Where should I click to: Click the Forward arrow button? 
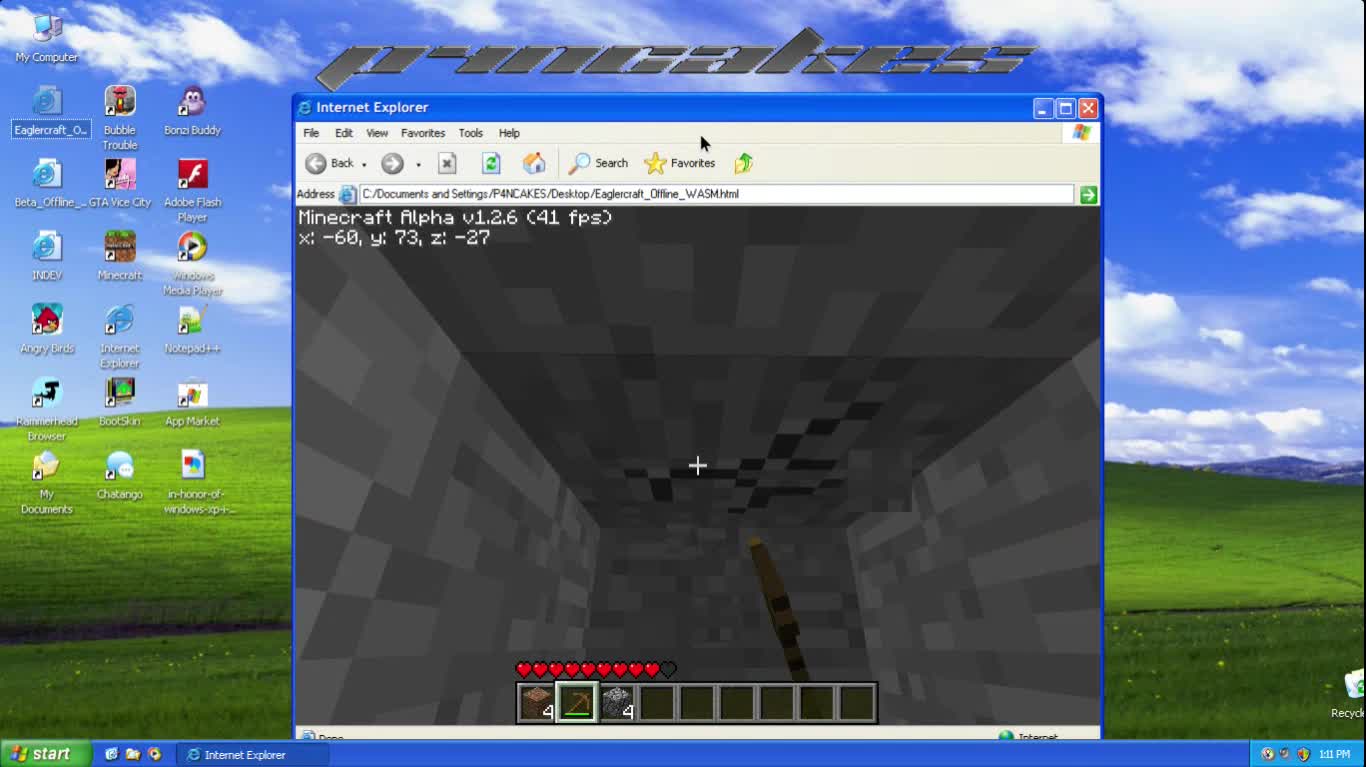point(392,163)
